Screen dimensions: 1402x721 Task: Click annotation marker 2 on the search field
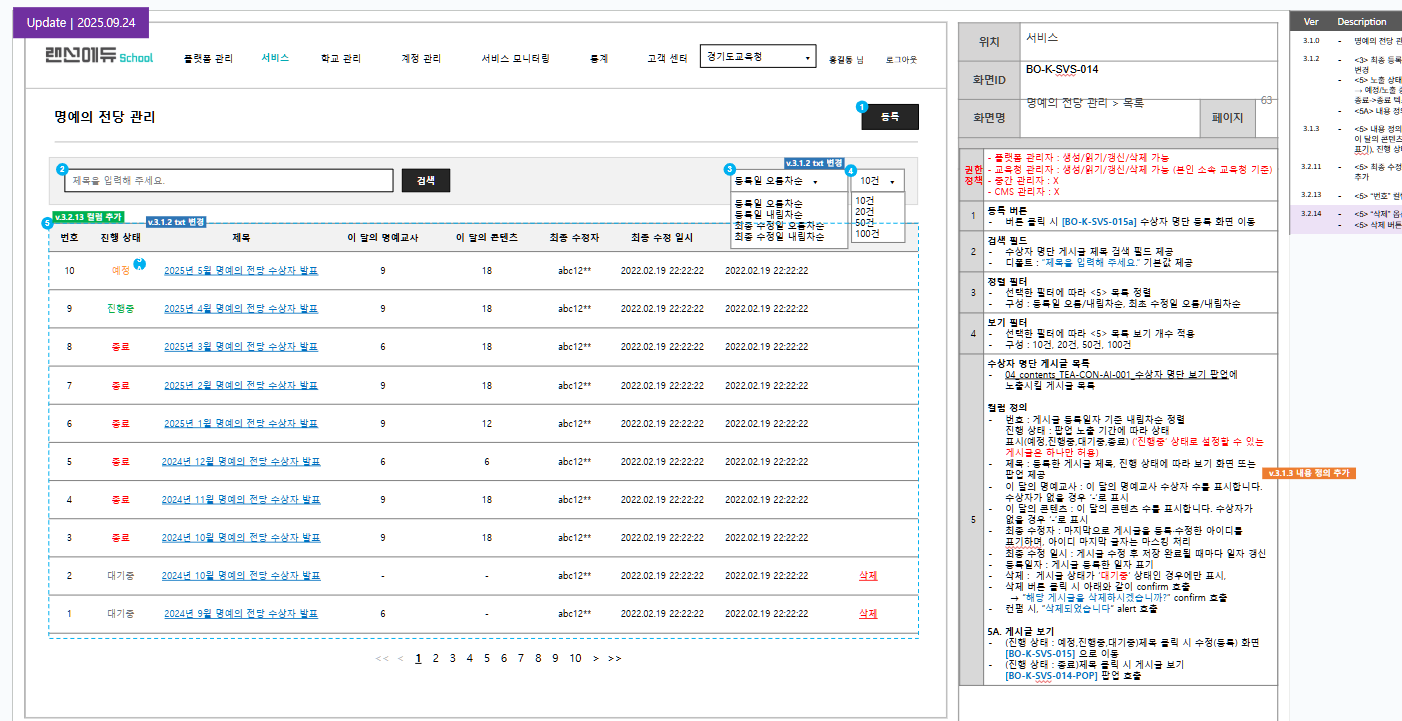[x=62, y=170]
